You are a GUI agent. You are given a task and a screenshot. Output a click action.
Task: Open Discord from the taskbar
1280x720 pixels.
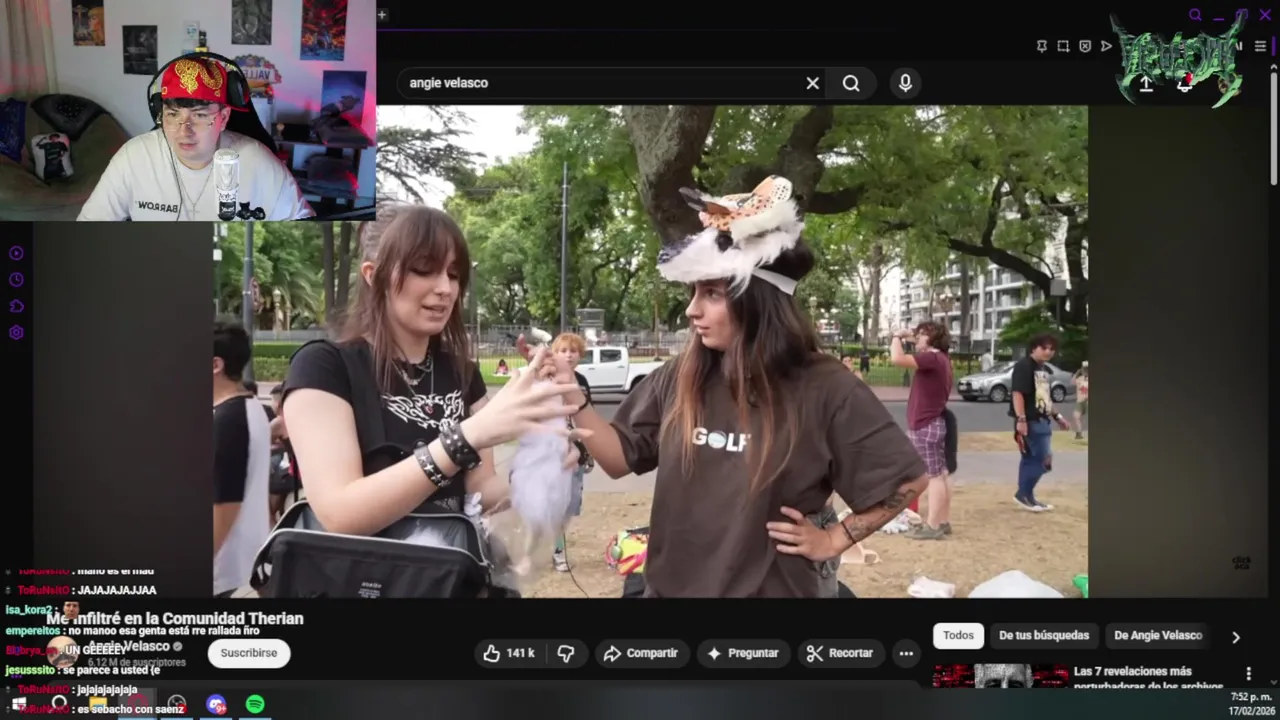pyautogui.click(x=216, y=704)
